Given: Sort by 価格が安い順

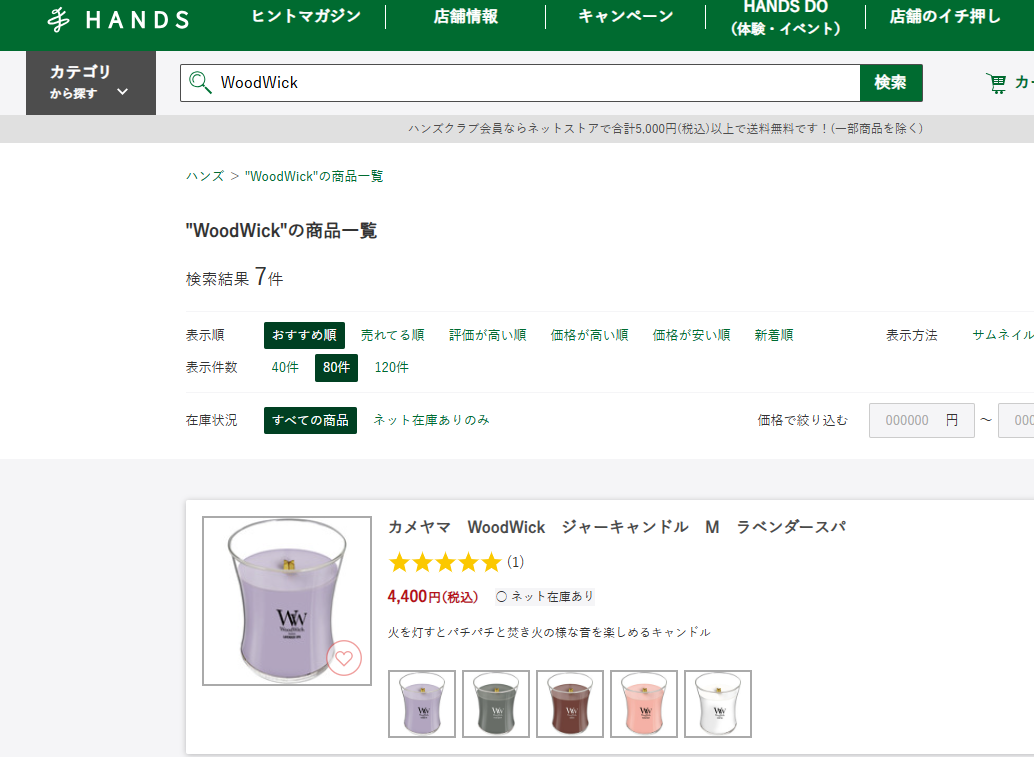Looking at the screenshot, I should tap(692, 335).
